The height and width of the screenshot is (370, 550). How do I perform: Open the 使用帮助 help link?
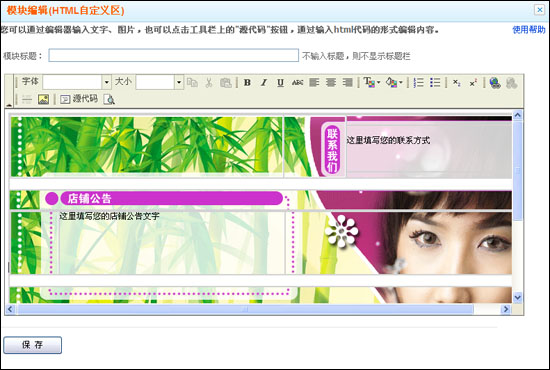tap(529, 30)
